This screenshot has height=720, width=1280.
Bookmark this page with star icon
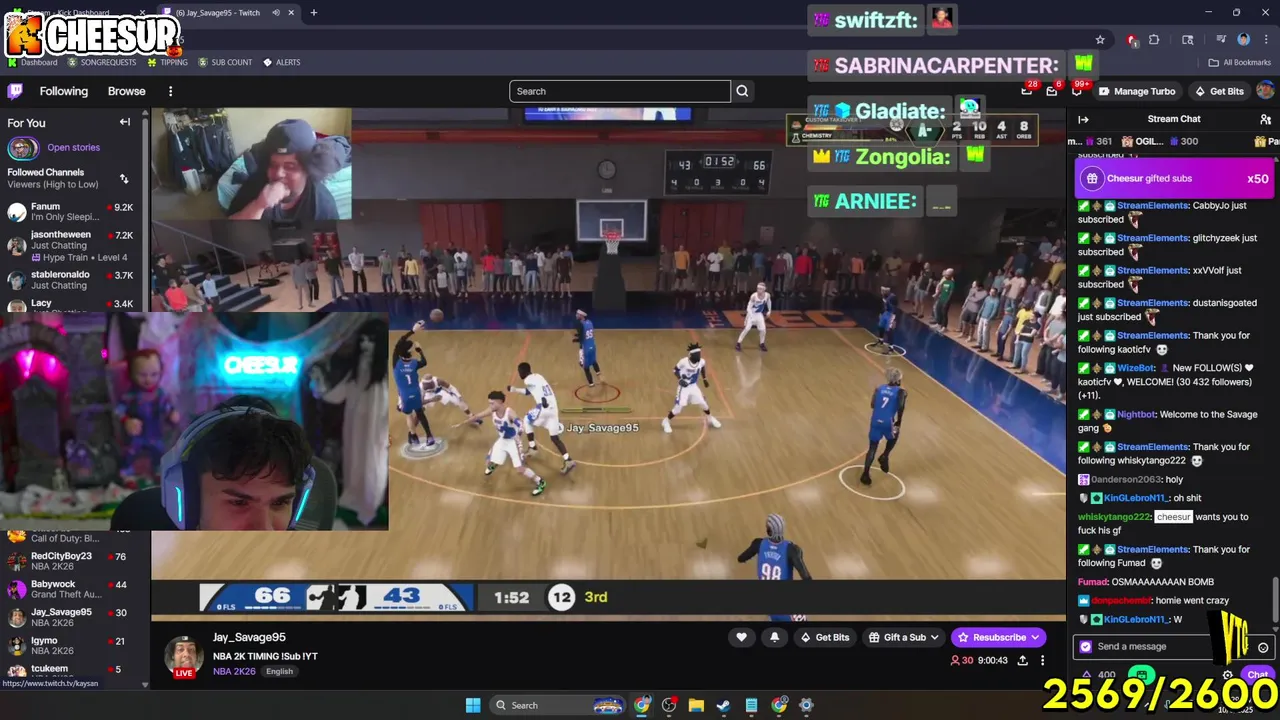coord(1100,40)
